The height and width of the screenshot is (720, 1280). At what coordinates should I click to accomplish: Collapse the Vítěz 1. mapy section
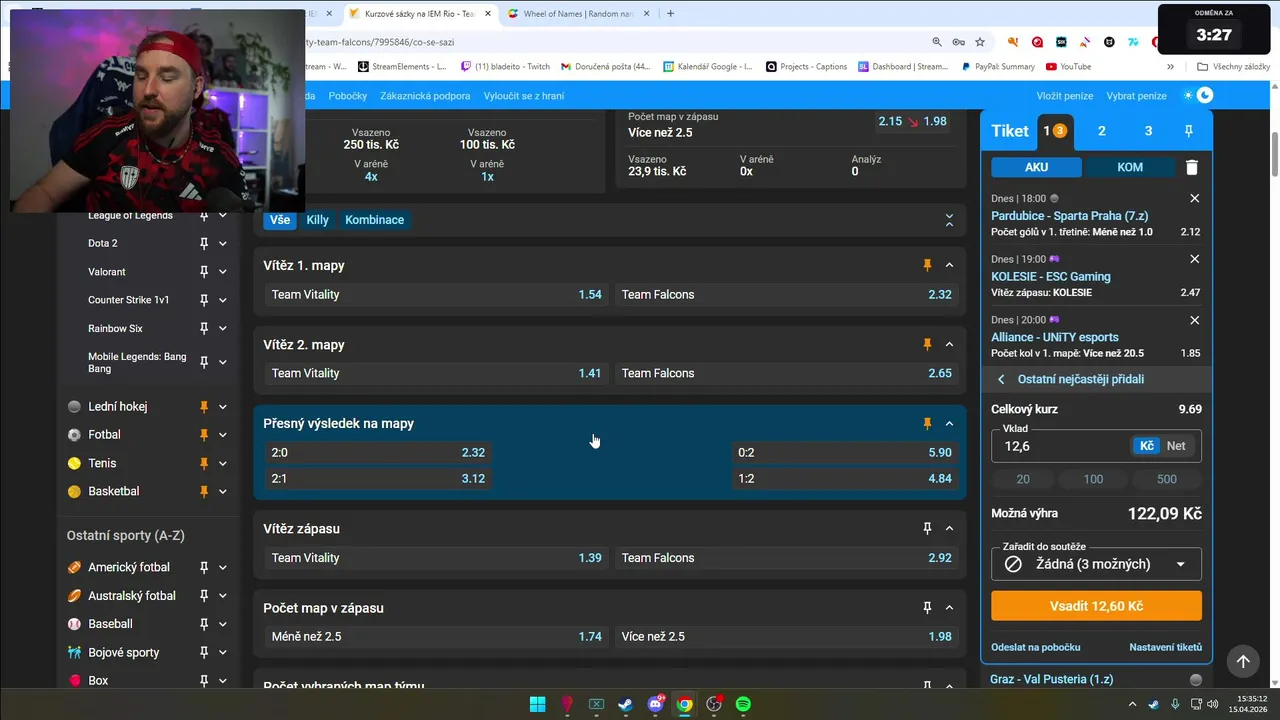point(949,265)
